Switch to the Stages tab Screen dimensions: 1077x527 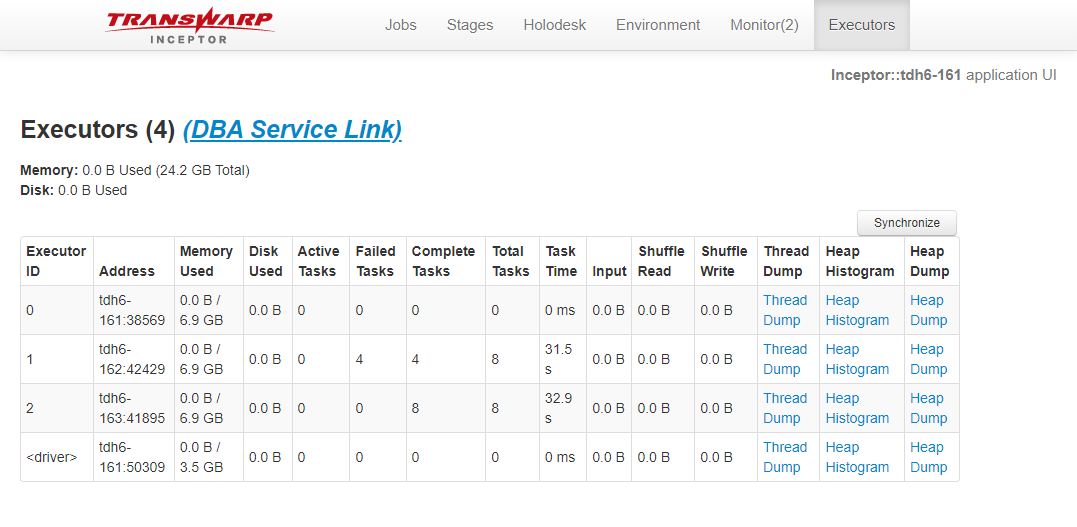(x=470, y=25)
